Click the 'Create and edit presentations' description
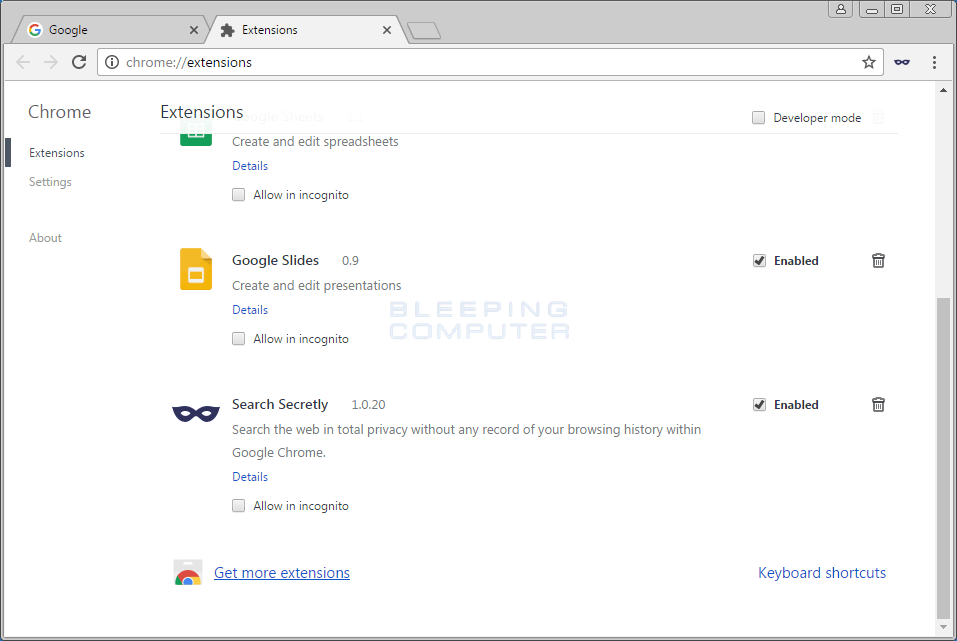 pyautogui.click(x=316, y=286)
